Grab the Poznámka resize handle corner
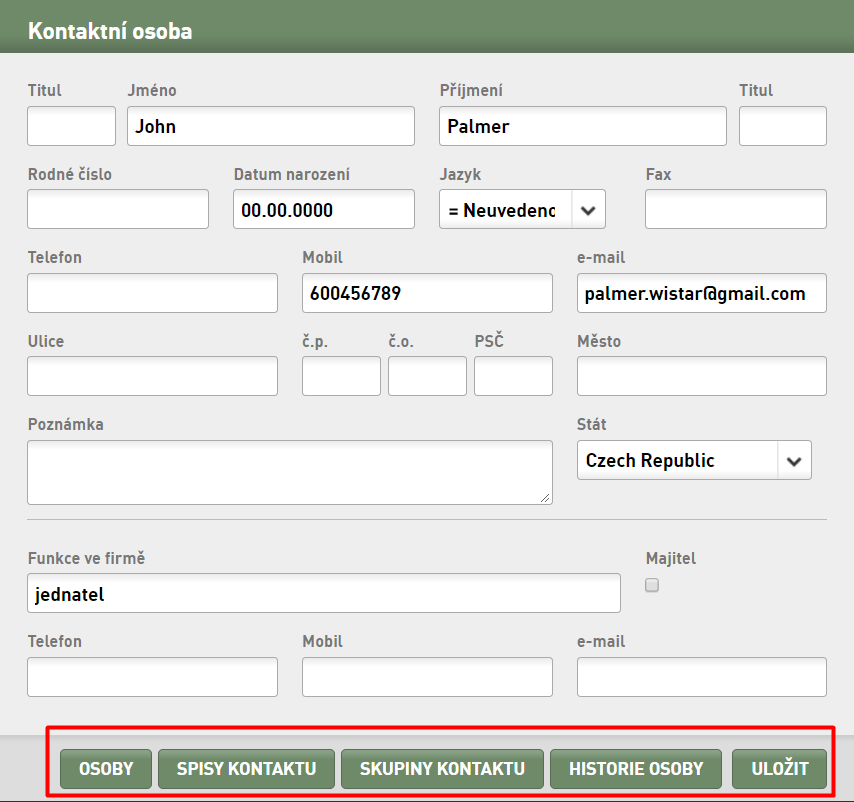 pos(545,498)
